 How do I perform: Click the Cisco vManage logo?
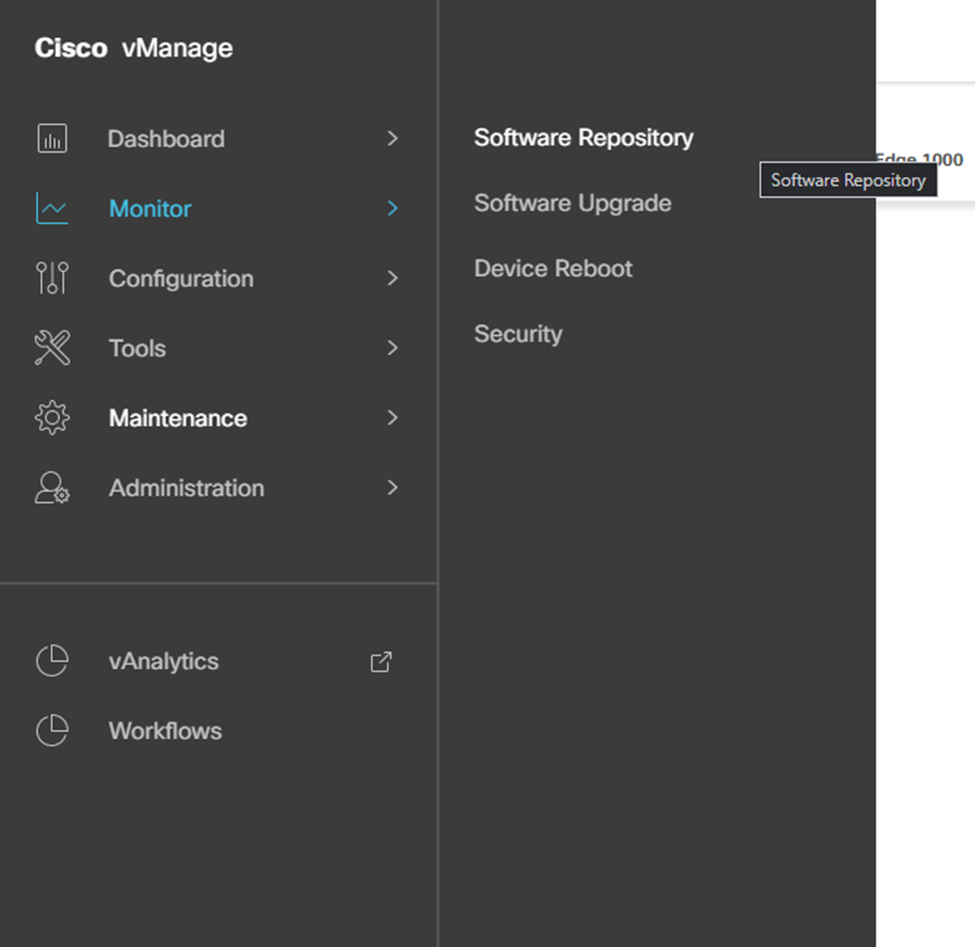pos(133,47)
